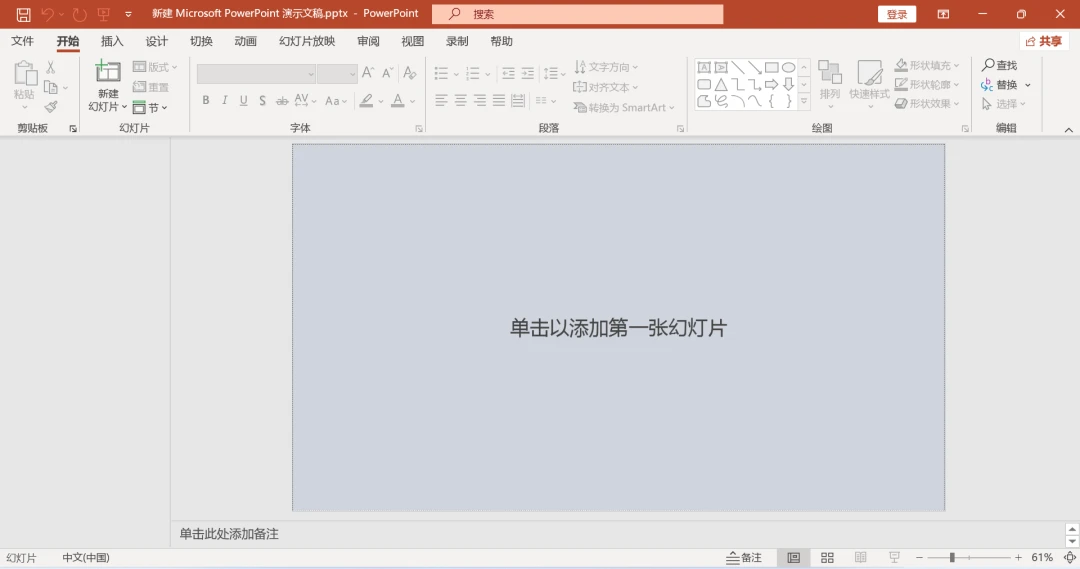Toggle Justify paragraph alignment
1080x569 pixels.
pos(499,101)
